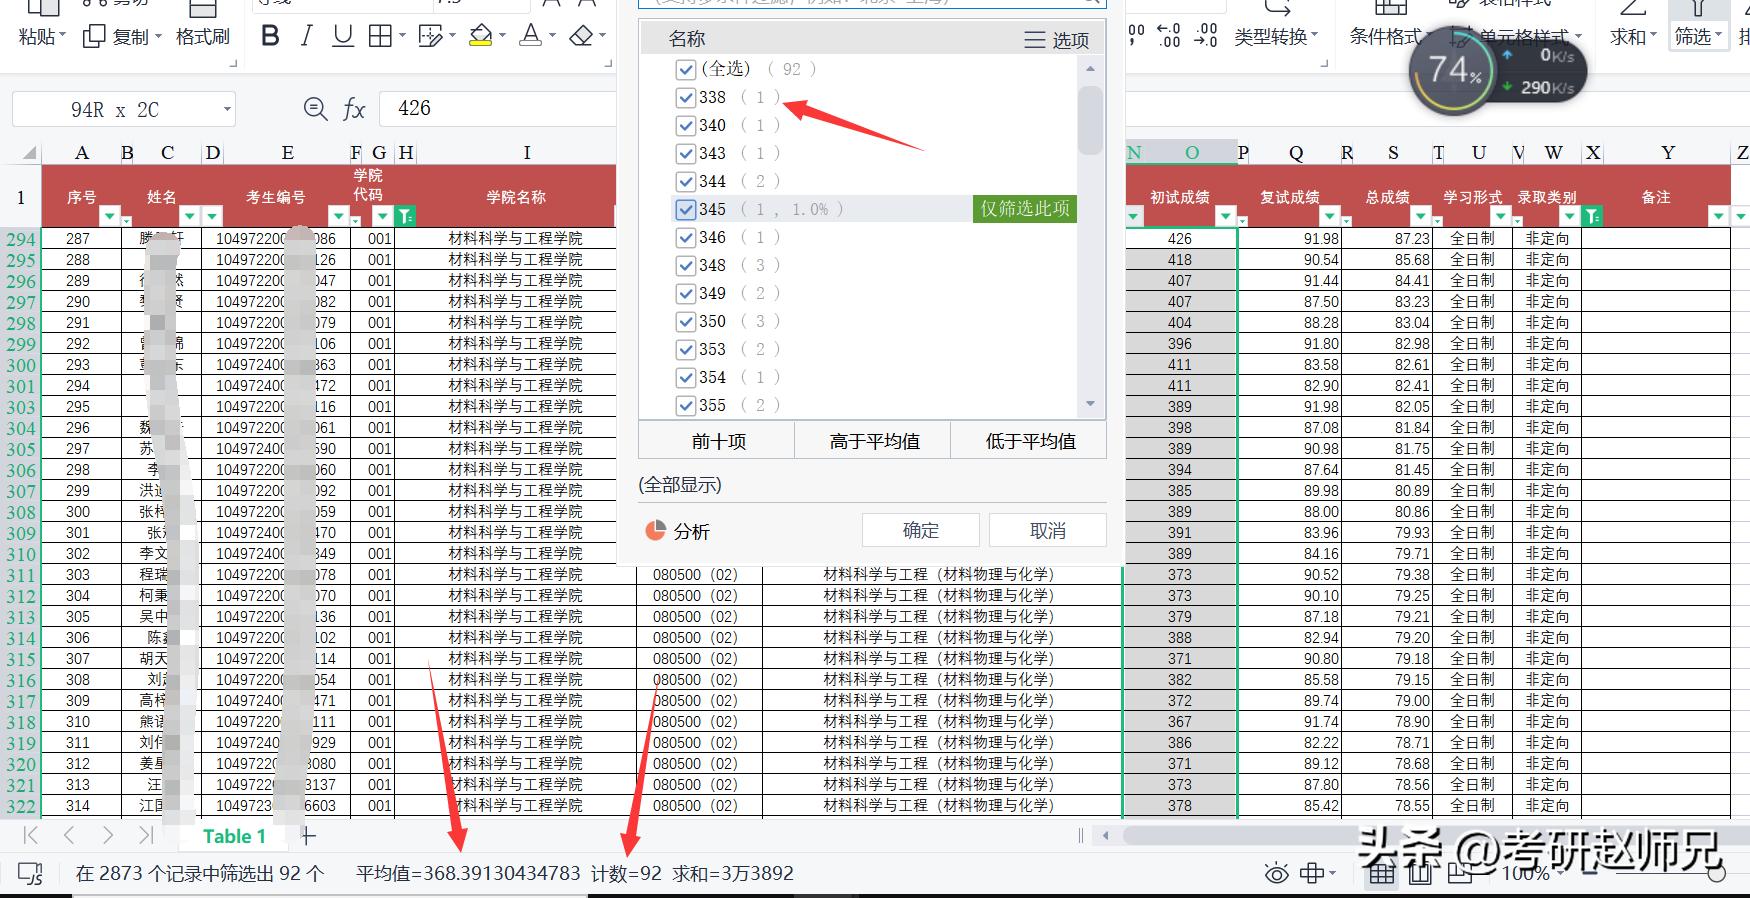Uncheck the 343 filter checkbox
Image resolution: width=1750 pixels, height=898 pixels.
coord(685,153)
